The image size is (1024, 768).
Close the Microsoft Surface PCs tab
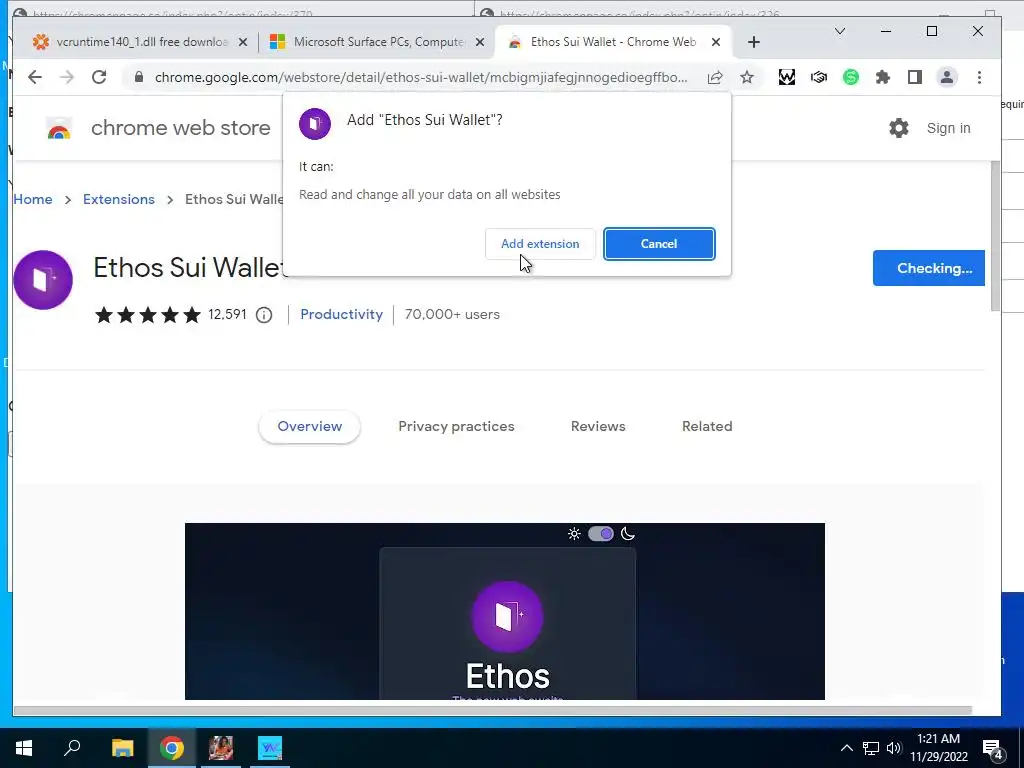[x=480, y=42]
